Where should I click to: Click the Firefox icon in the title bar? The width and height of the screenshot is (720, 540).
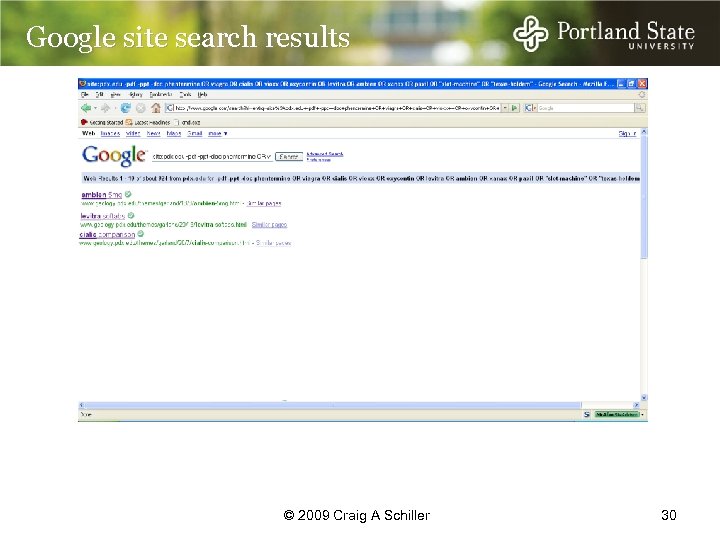(x=83, y=84)
